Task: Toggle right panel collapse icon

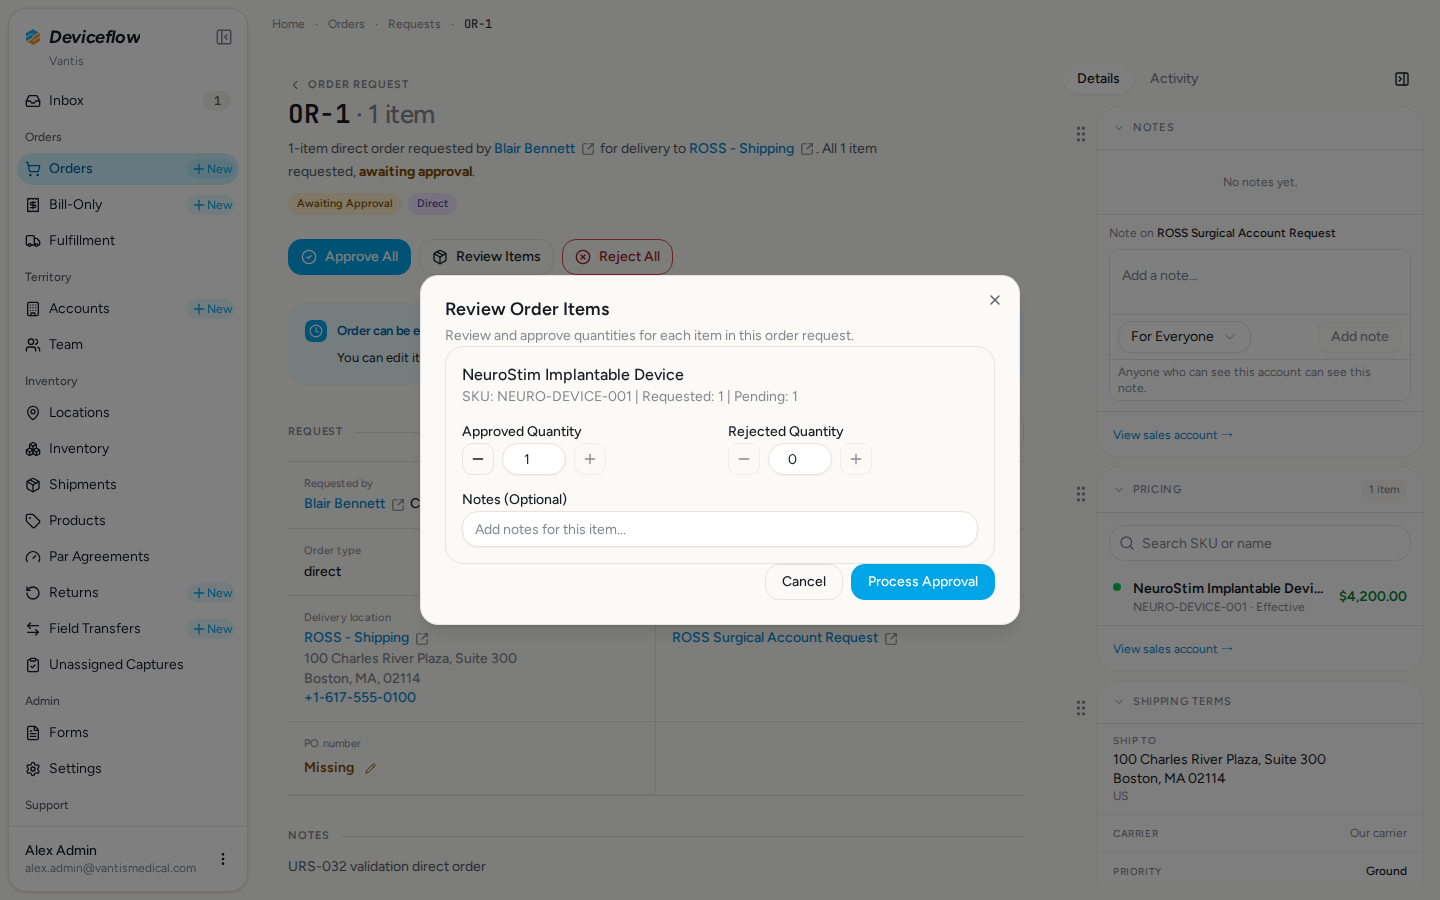Action: pyautogui.click(x=1402, y=79)
